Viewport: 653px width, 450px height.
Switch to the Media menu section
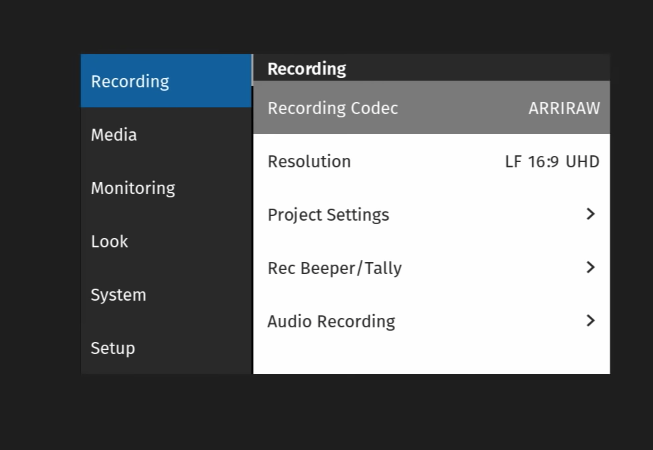pos(114,135)
